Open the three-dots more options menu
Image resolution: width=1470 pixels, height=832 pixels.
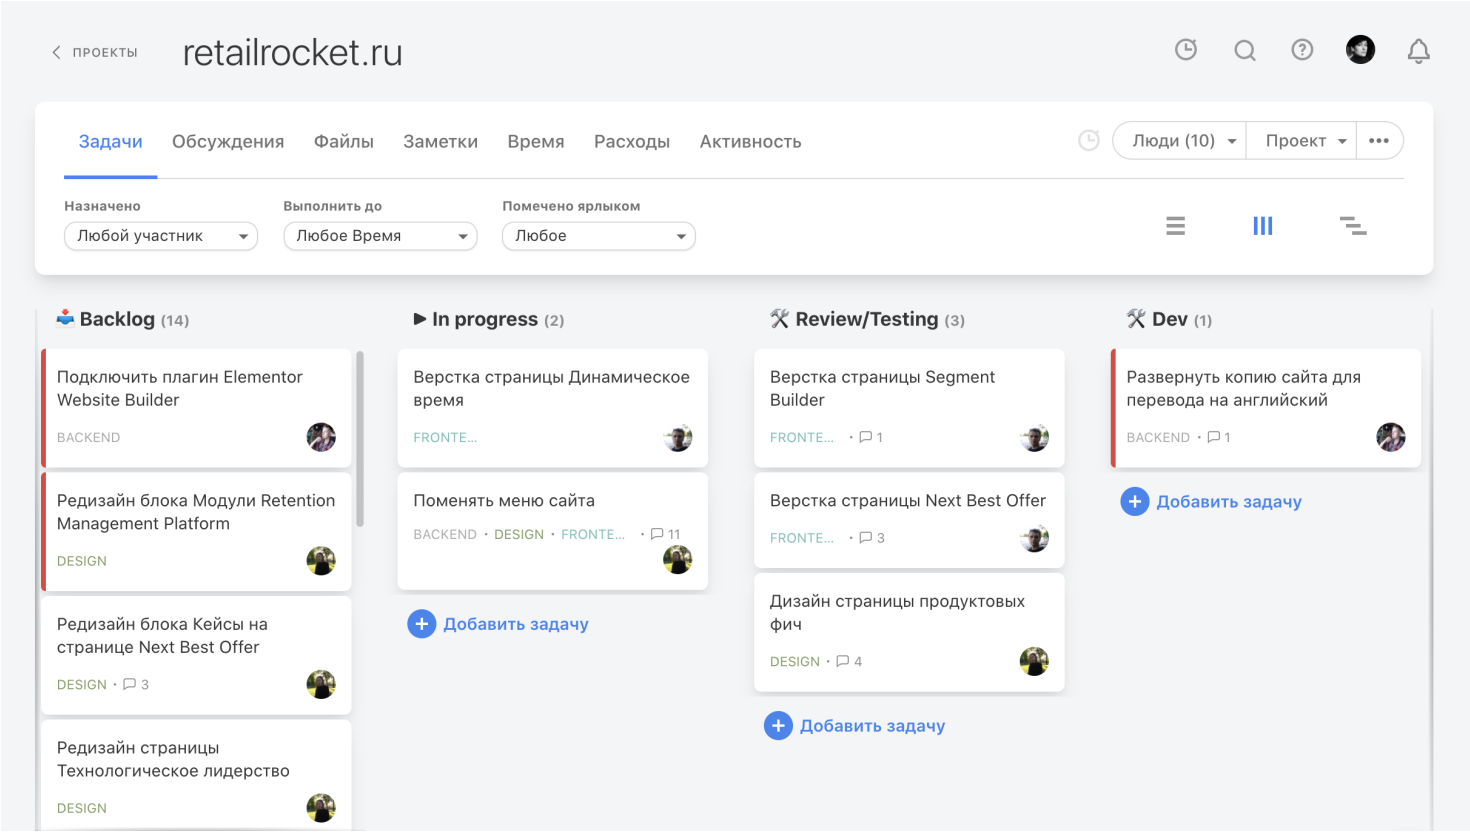[1379, 141]
